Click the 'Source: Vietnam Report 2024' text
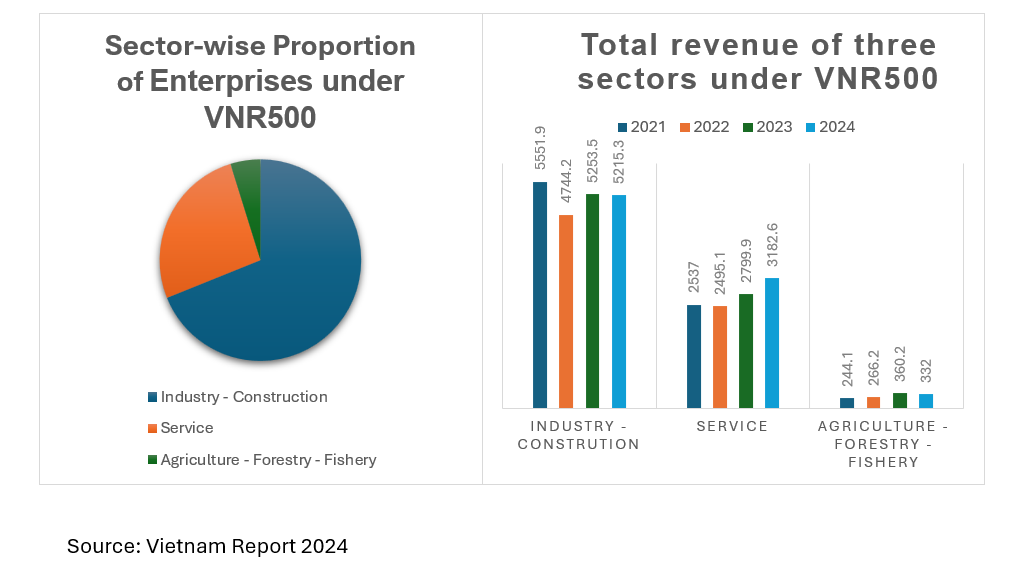This screenshot has width=1031, height=583. click(207, 546)
